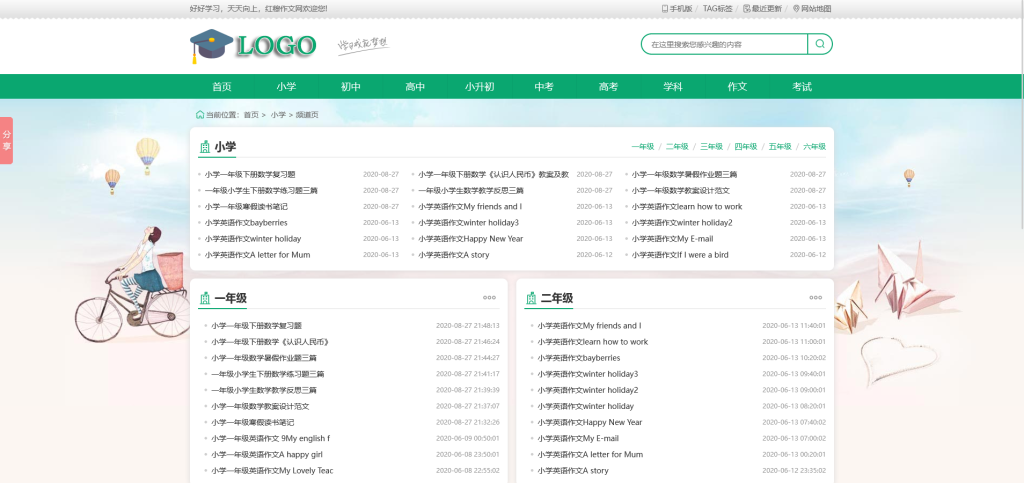This screenshot has width=1024, height=483.
Task: Select 高中 in the green navigation bar
Action: point(415,87)
